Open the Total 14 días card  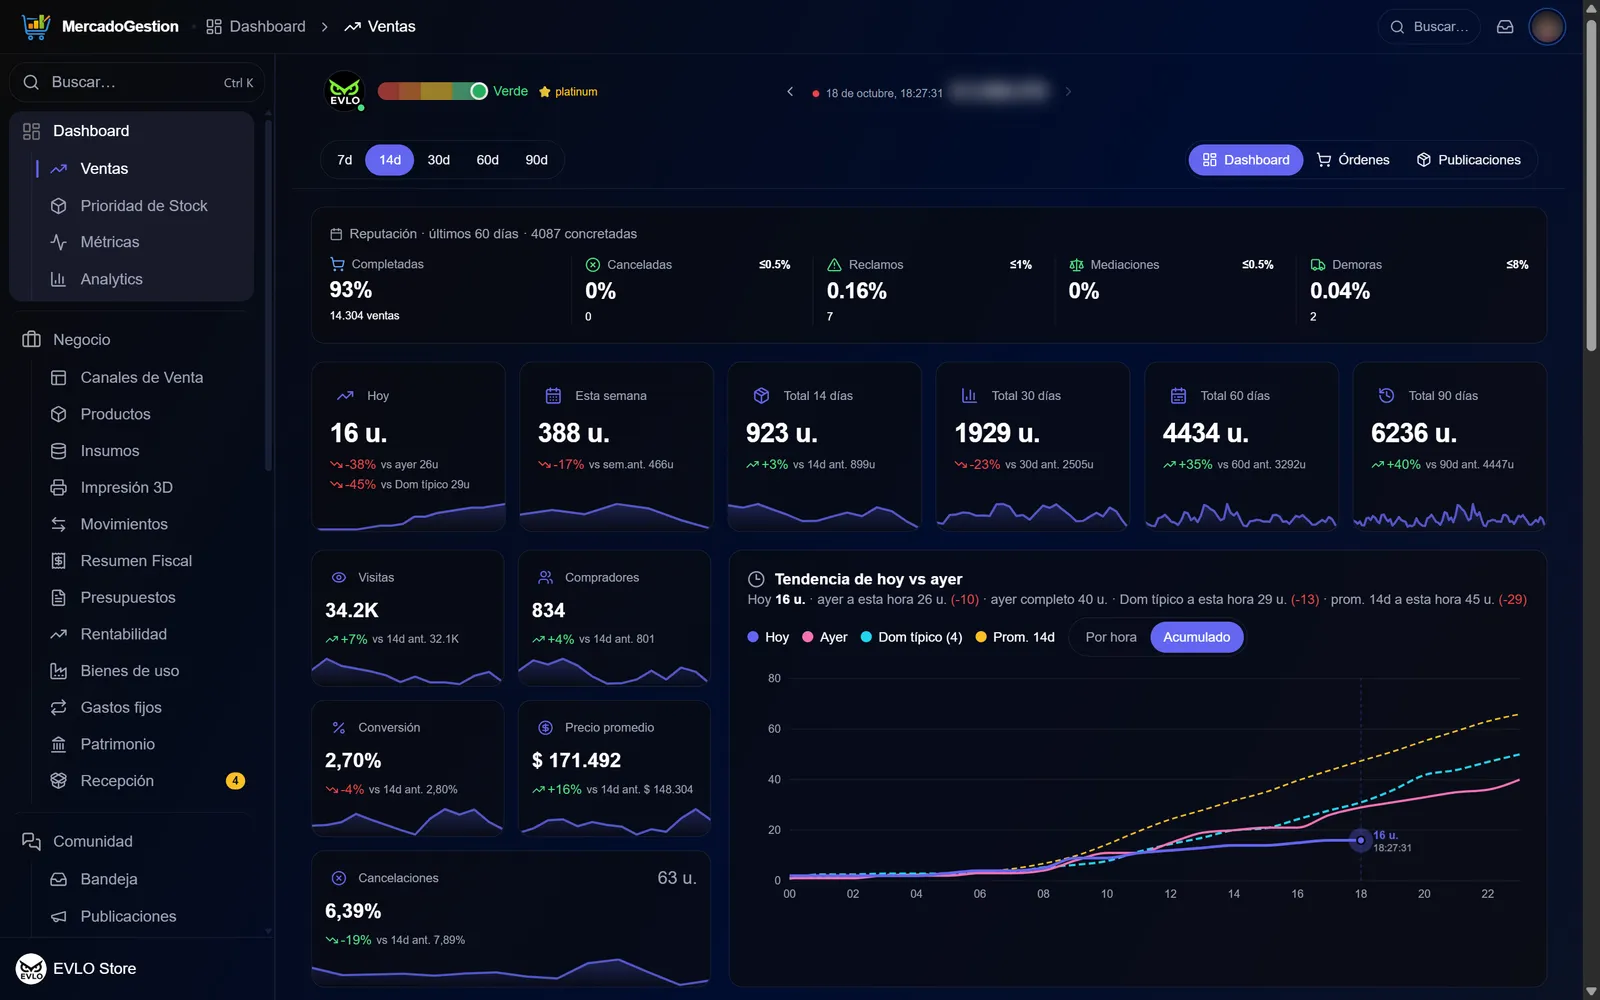tap(825, 447)
